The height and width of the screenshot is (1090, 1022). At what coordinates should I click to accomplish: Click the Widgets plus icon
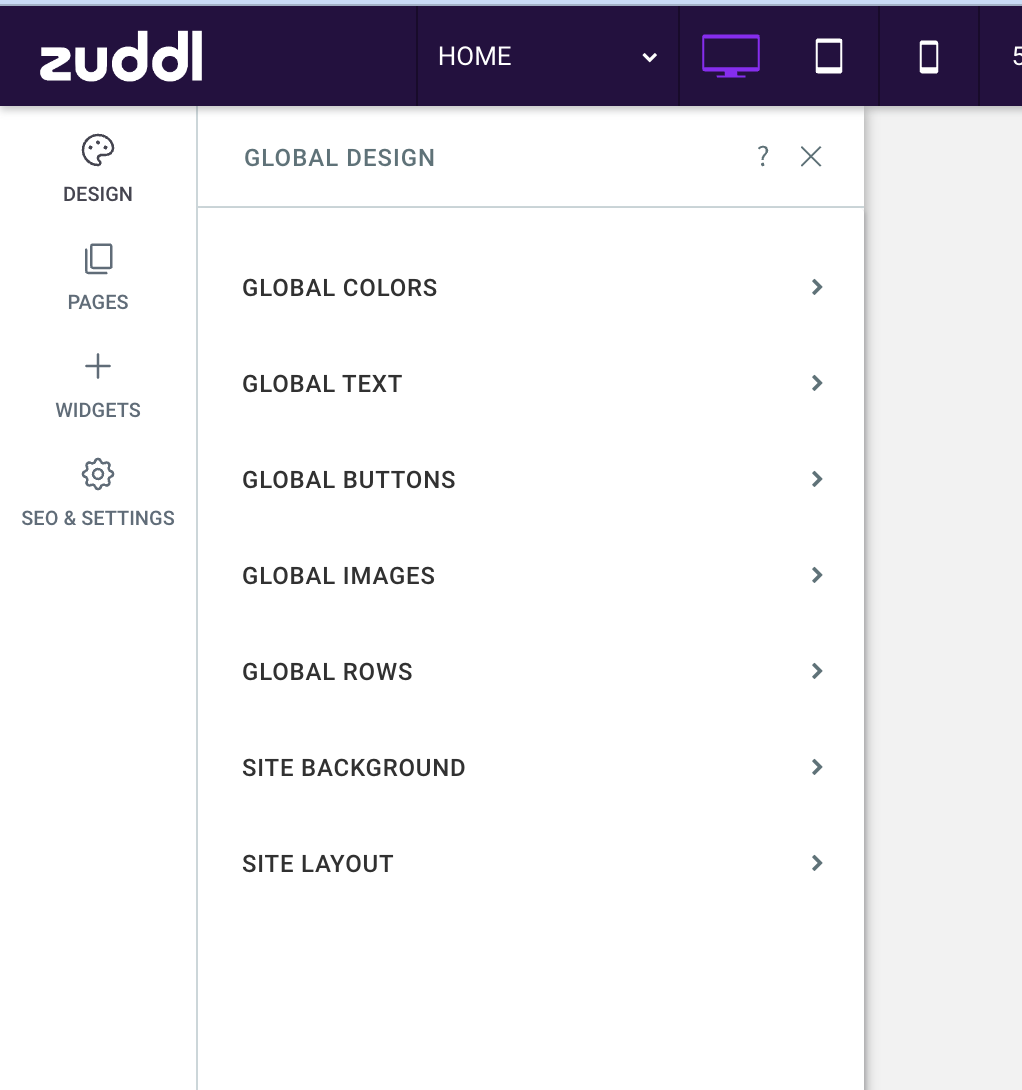coord(97,366)
